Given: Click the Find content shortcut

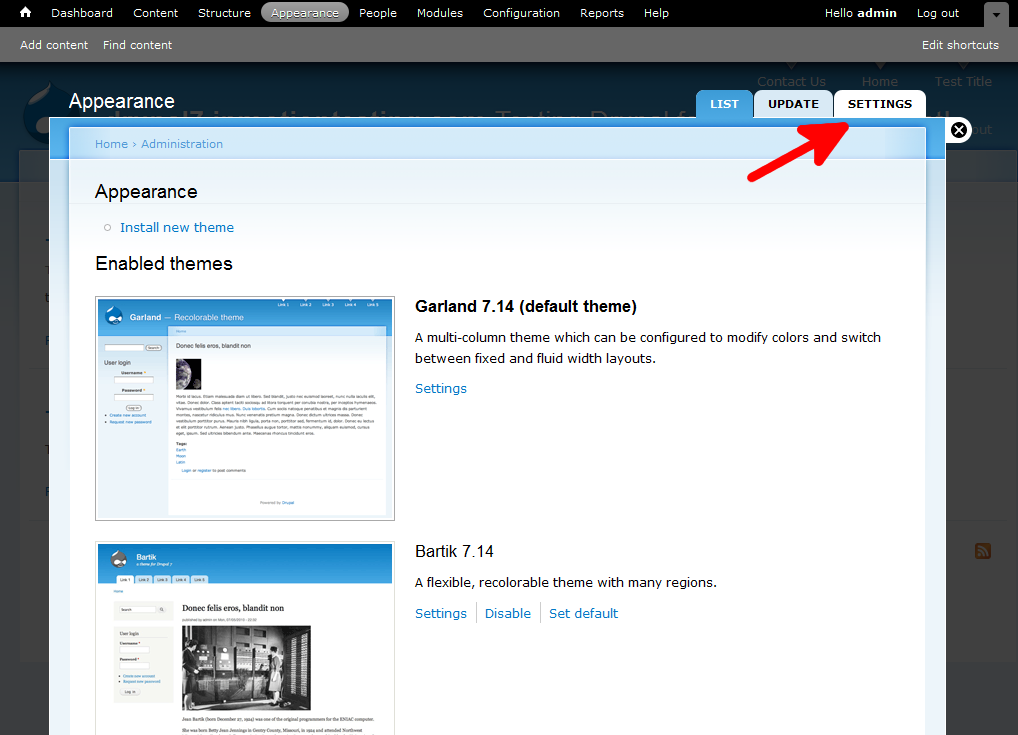Looking at the screenshot, I should 137,45.
